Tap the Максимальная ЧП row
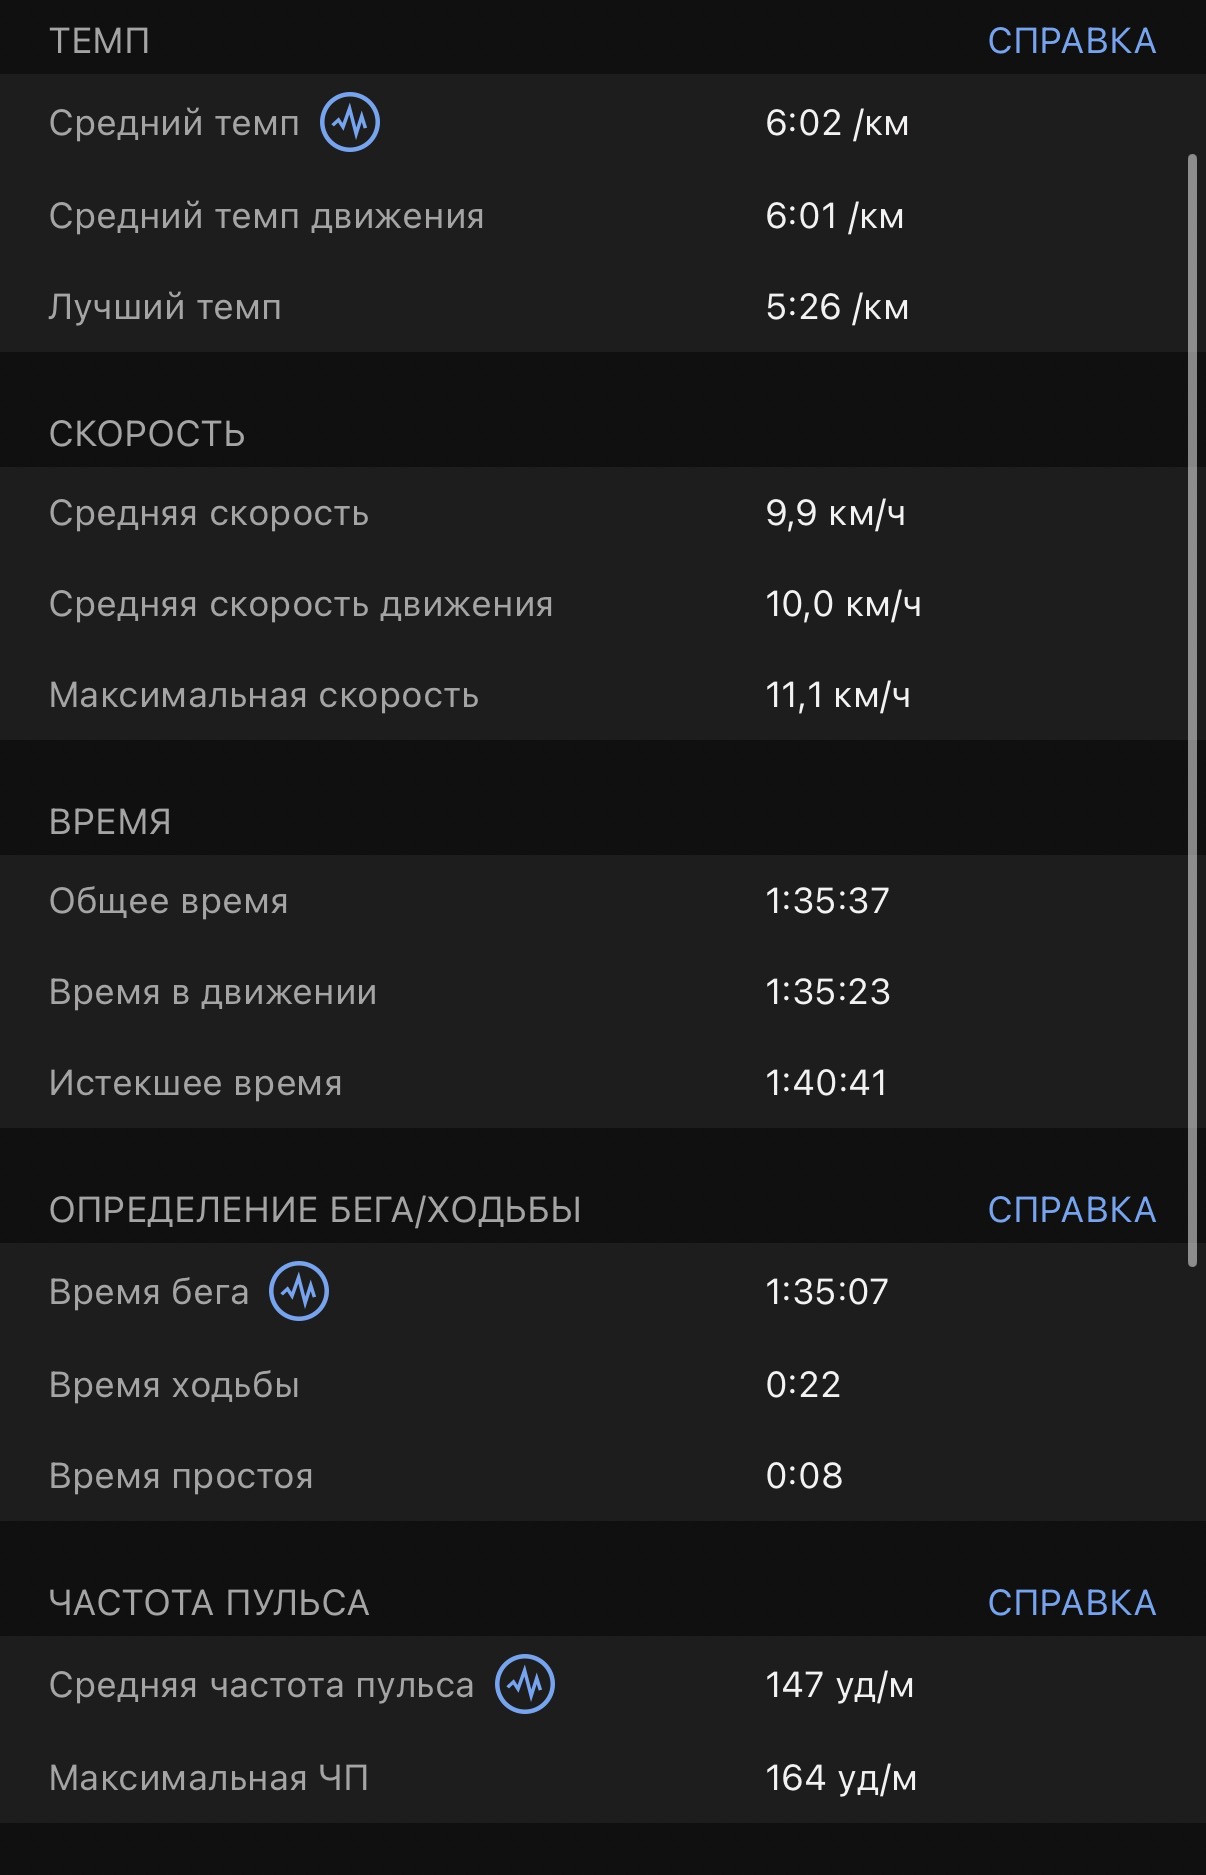The width and height of the screenshot is (1206, 1875). (603, 1777)
